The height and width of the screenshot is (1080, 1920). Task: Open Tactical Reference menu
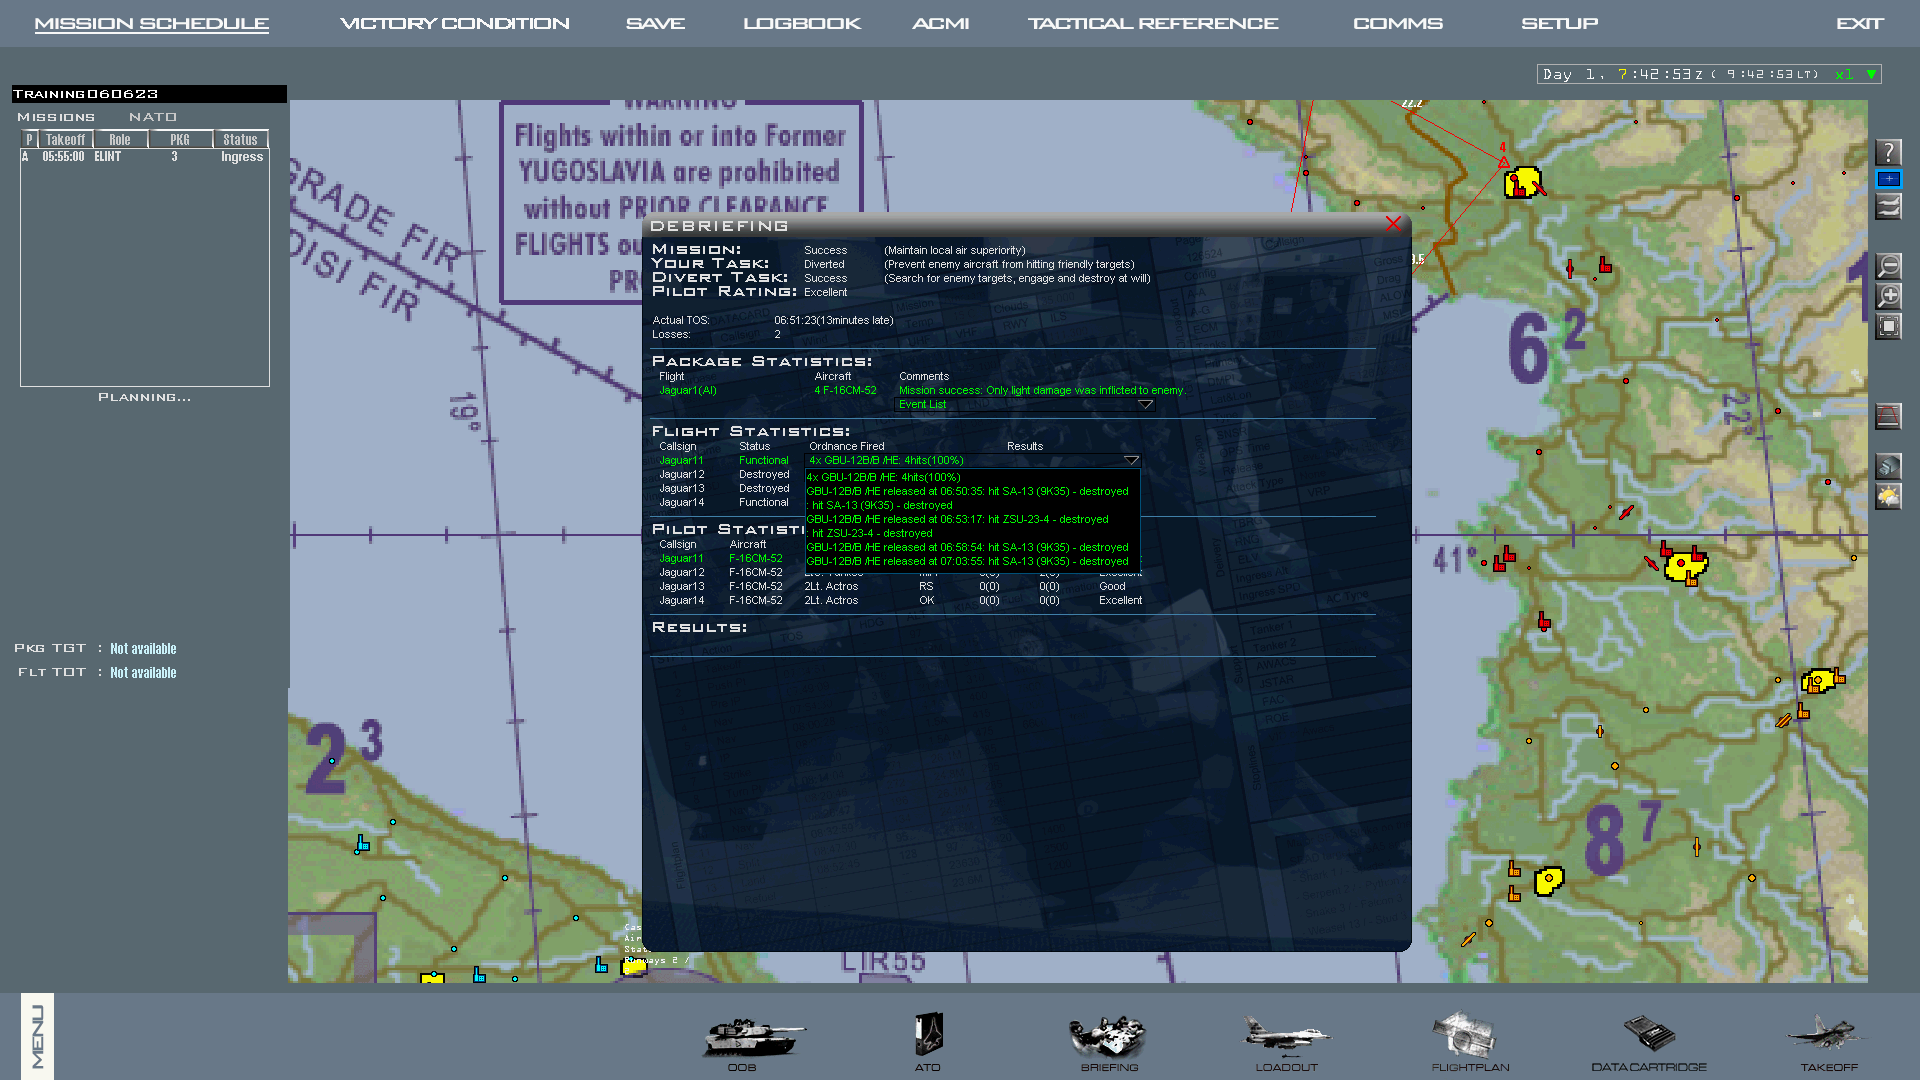[1153, 23]
